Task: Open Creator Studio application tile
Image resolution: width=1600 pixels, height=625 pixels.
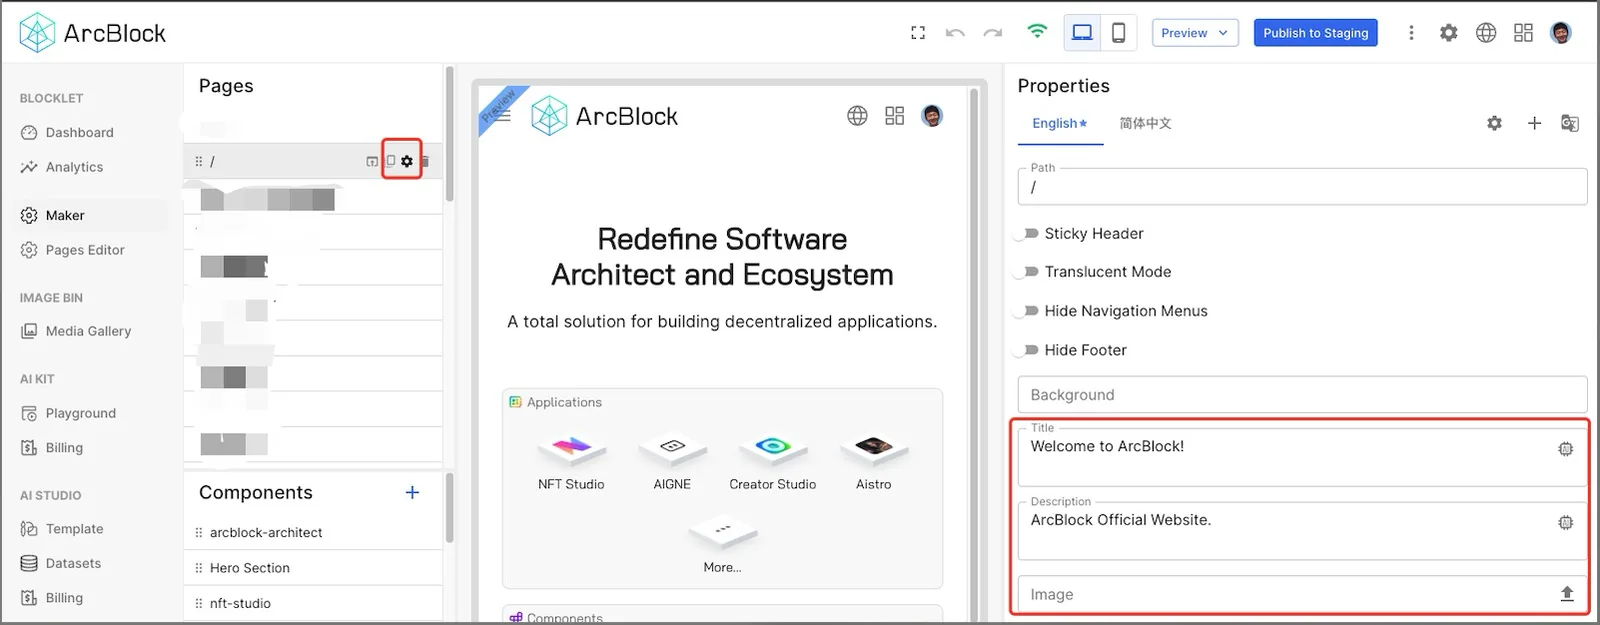Action: pyautogui.click(x=773, y=463)
